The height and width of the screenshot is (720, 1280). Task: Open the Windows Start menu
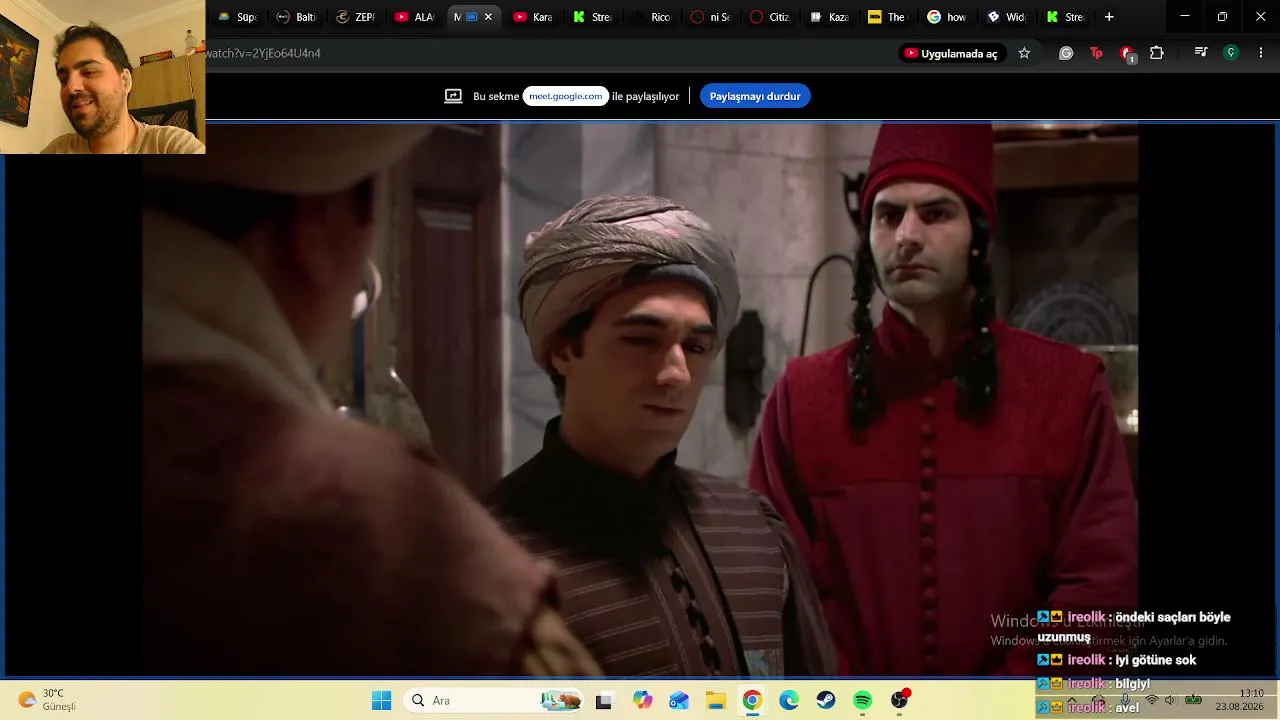tap(382, 701)
